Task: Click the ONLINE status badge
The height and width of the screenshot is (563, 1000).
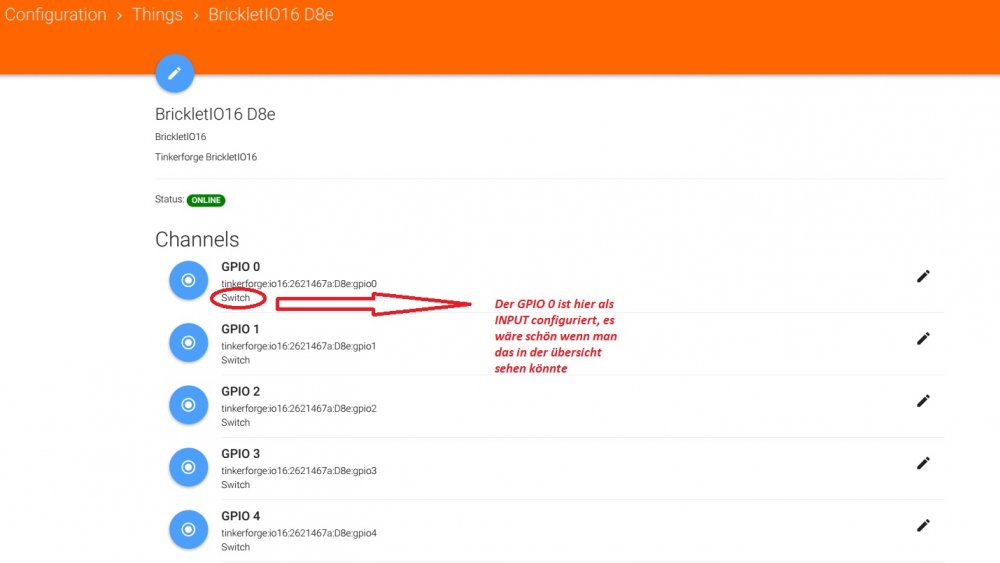Action: click(206, 200)
